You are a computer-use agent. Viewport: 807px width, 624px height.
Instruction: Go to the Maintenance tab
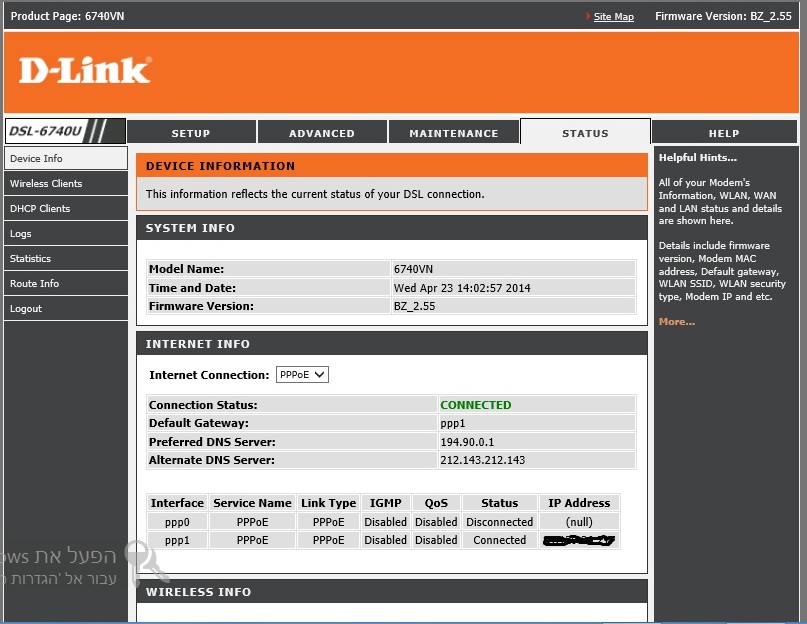[453, 133]
